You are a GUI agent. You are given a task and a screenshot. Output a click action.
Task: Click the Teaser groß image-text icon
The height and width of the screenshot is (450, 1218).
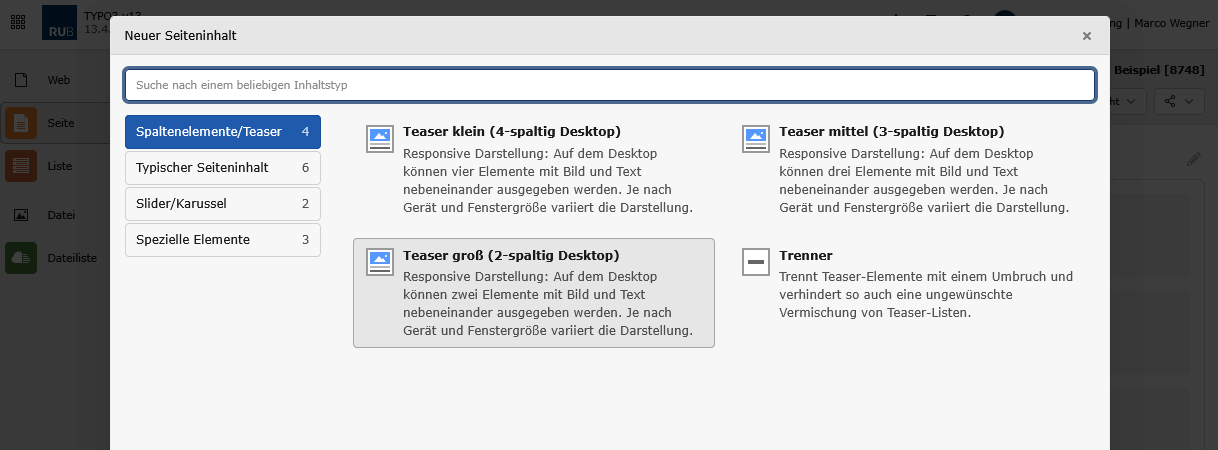point(380,262)
